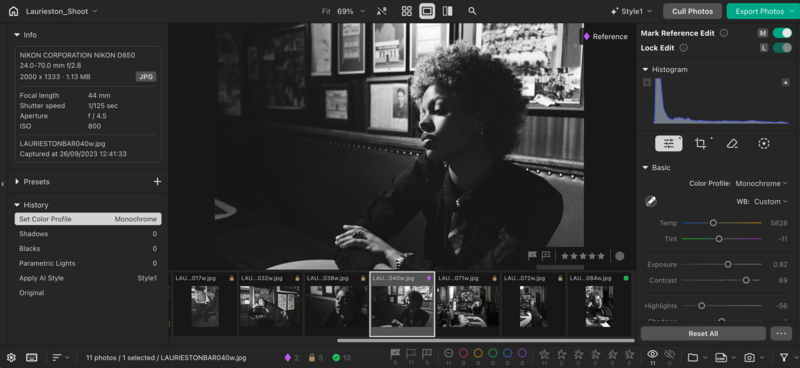Toggle the AI edits preview icon
This screenshot has width=800, height=368.
click(381, 11)
